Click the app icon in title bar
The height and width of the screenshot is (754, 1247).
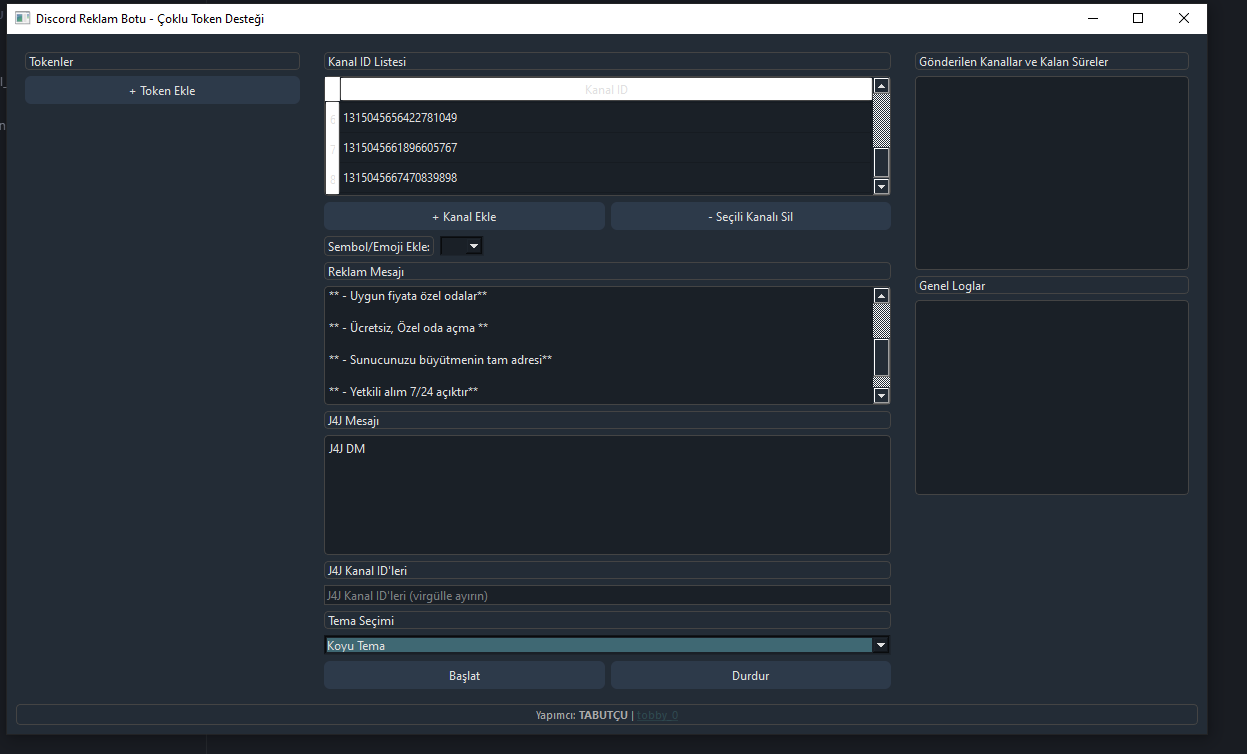pyautogui.click(x=22, y=19)
